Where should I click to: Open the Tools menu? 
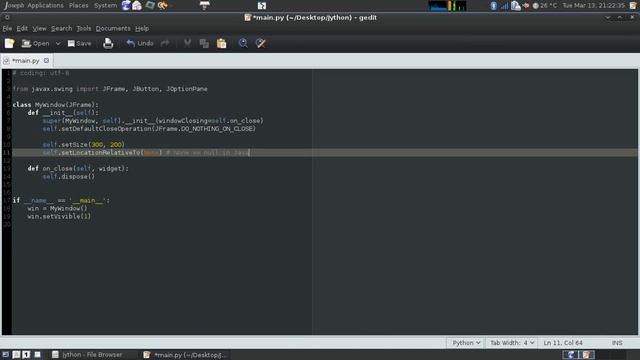[x=84, y=29]
